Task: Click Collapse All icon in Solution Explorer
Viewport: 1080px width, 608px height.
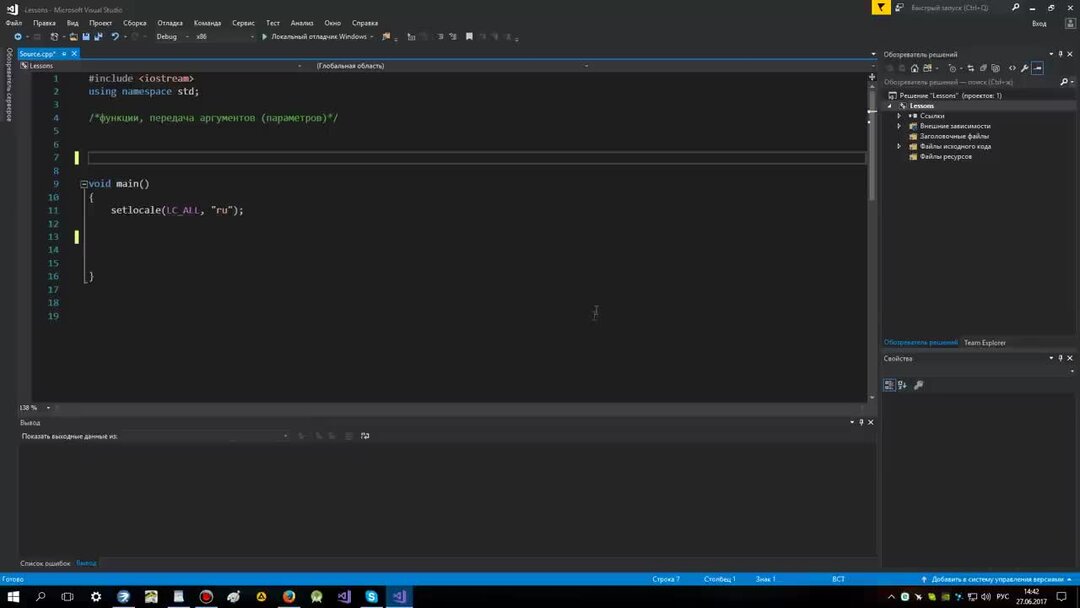Action: coord(983,68)
